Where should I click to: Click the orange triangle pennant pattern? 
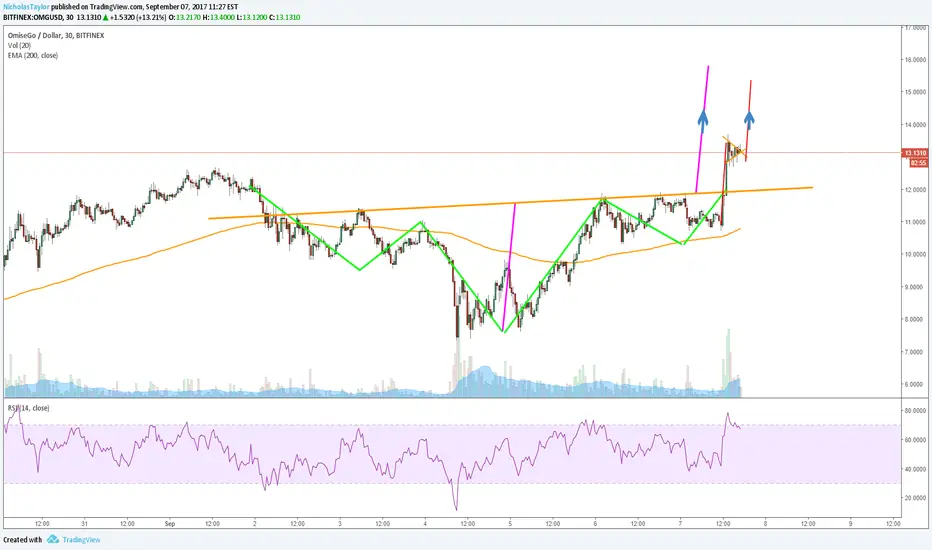[734, 150]
